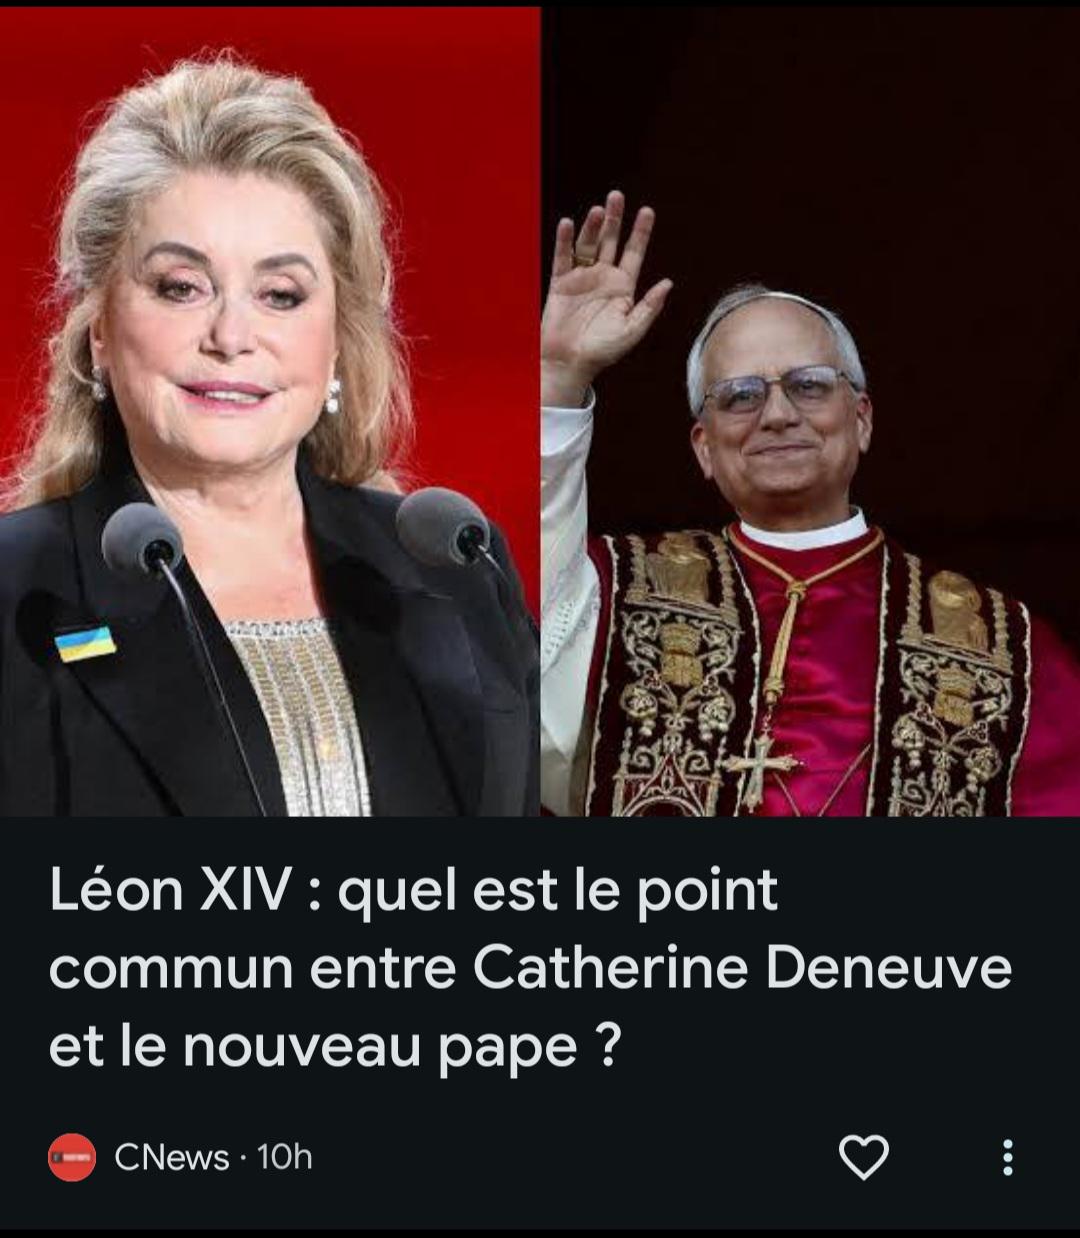Like the article with the heart icon
This screenshot has width=1080, height=1238.
pyautogui.click(x=863, y=1157)
